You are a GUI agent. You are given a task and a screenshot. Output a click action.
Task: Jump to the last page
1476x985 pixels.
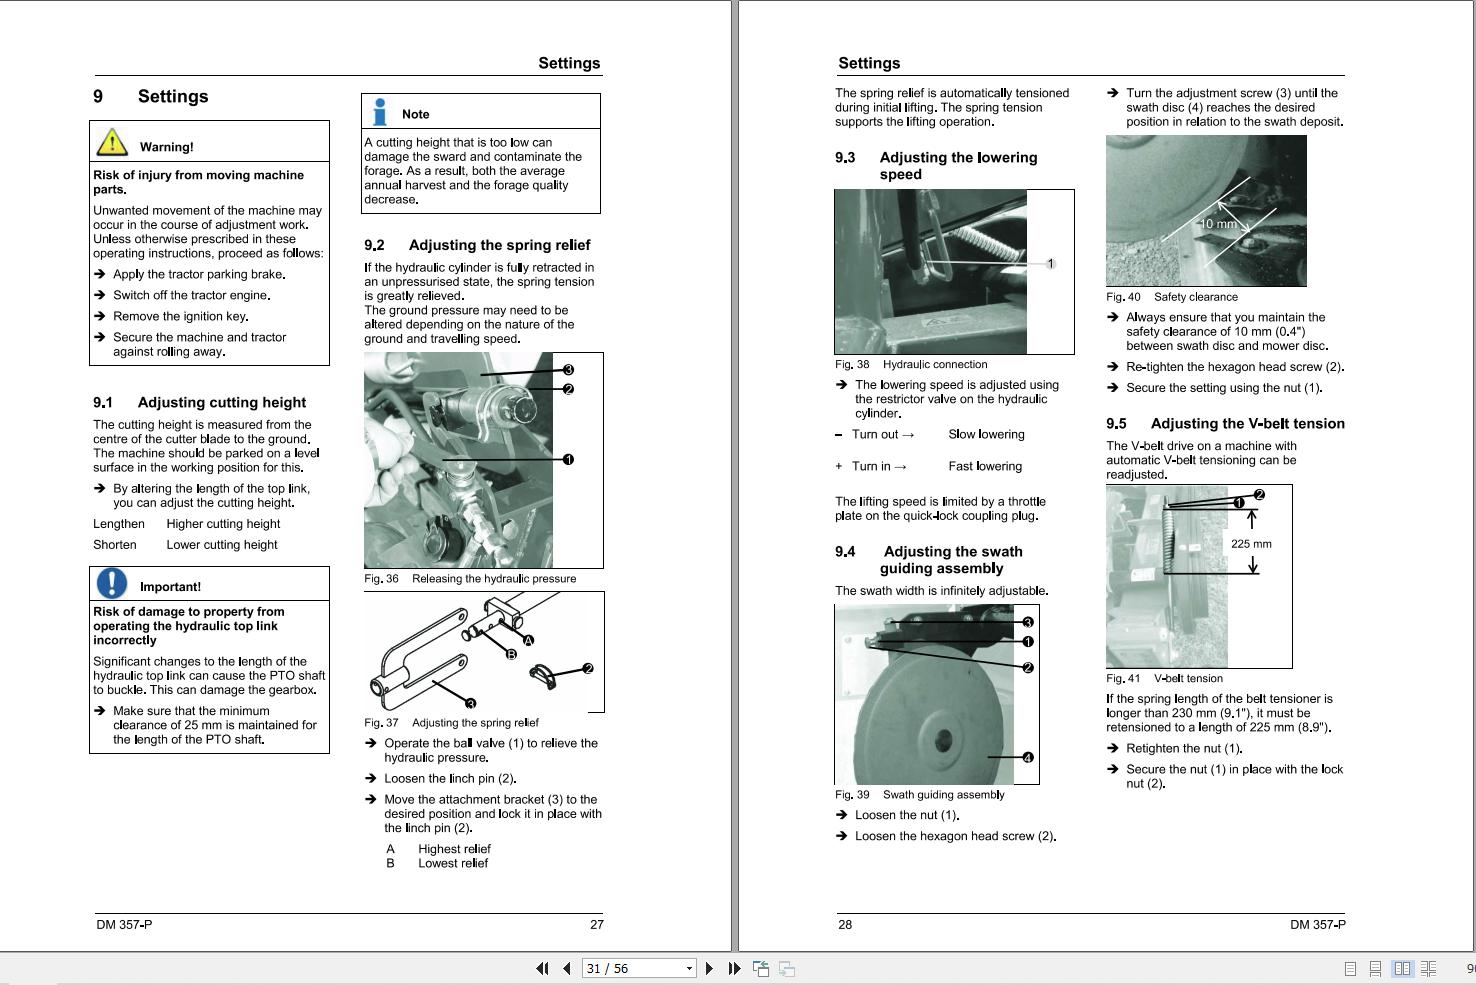coord(734,968)
